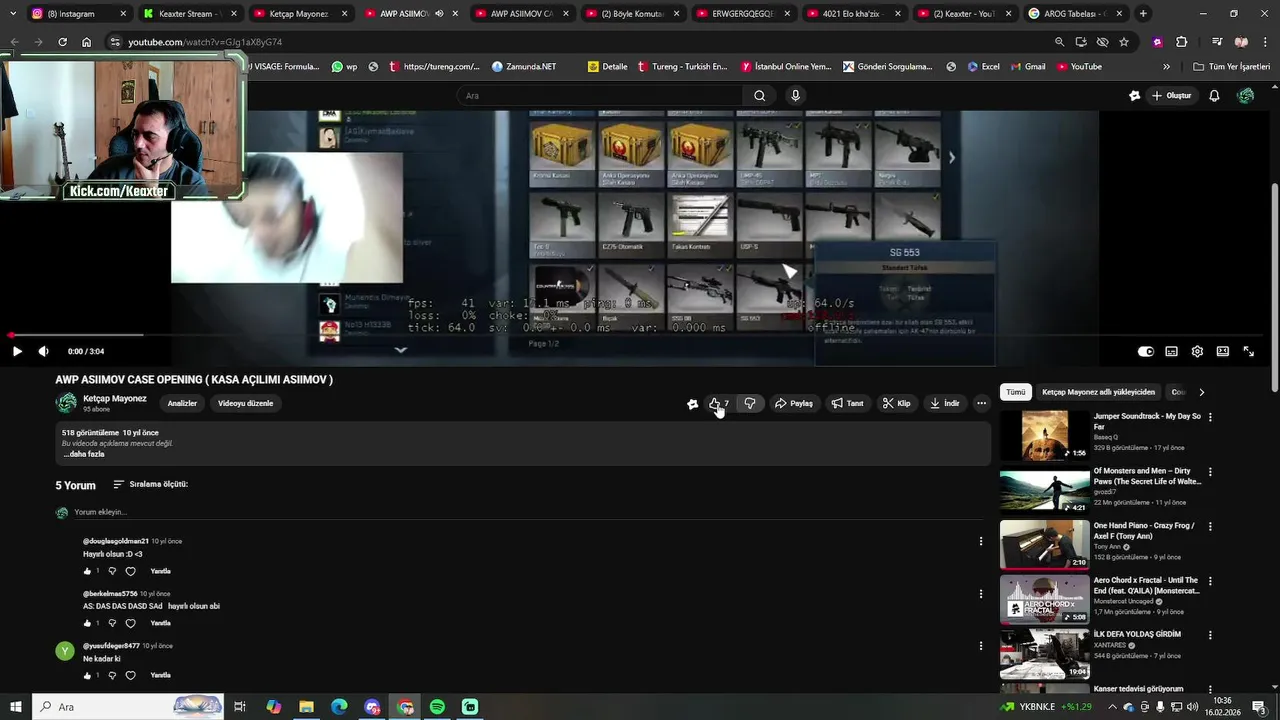Open Microsoft Edge from the taskbar
The width and height of the screenshot is (1280, 720).
click(339, 707)
